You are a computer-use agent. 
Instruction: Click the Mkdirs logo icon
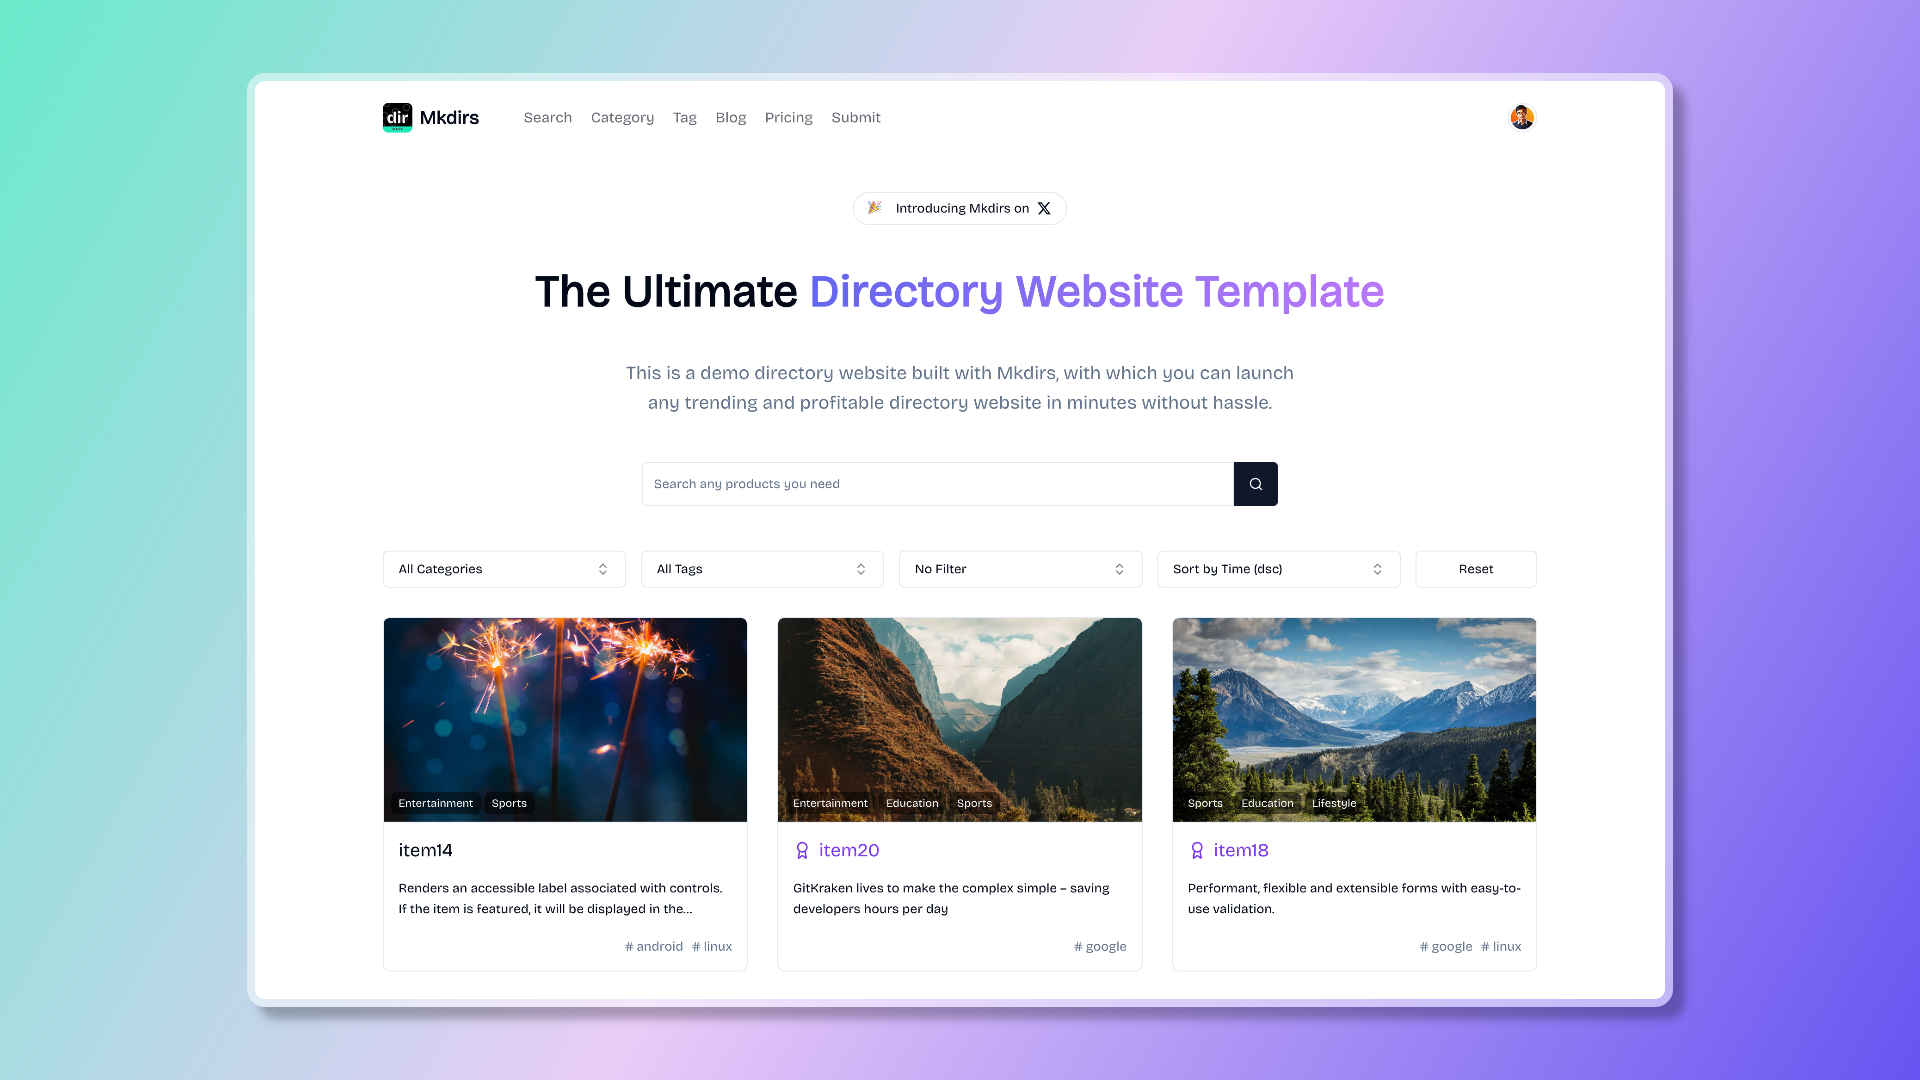coord(396,116)
